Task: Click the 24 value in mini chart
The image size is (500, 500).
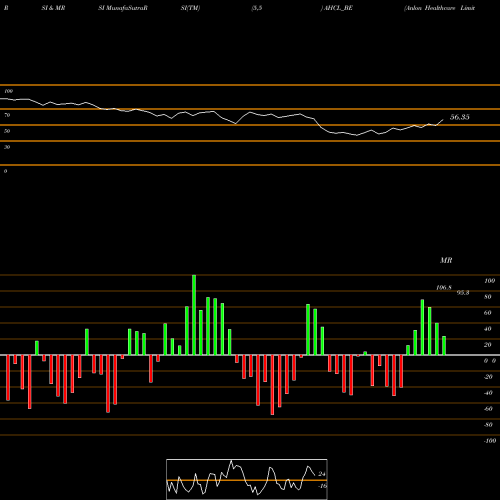Action: [322, 474]
